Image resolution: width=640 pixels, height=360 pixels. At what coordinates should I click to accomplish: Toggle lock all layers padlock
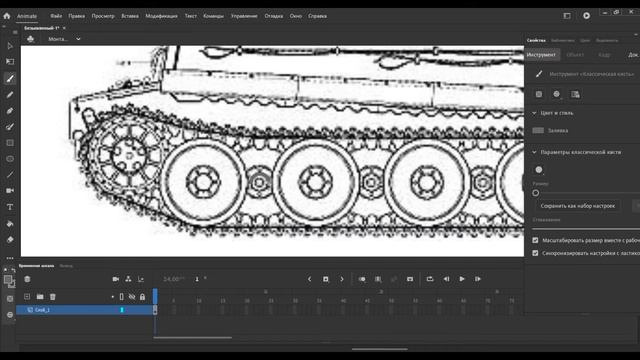(142, 297)
